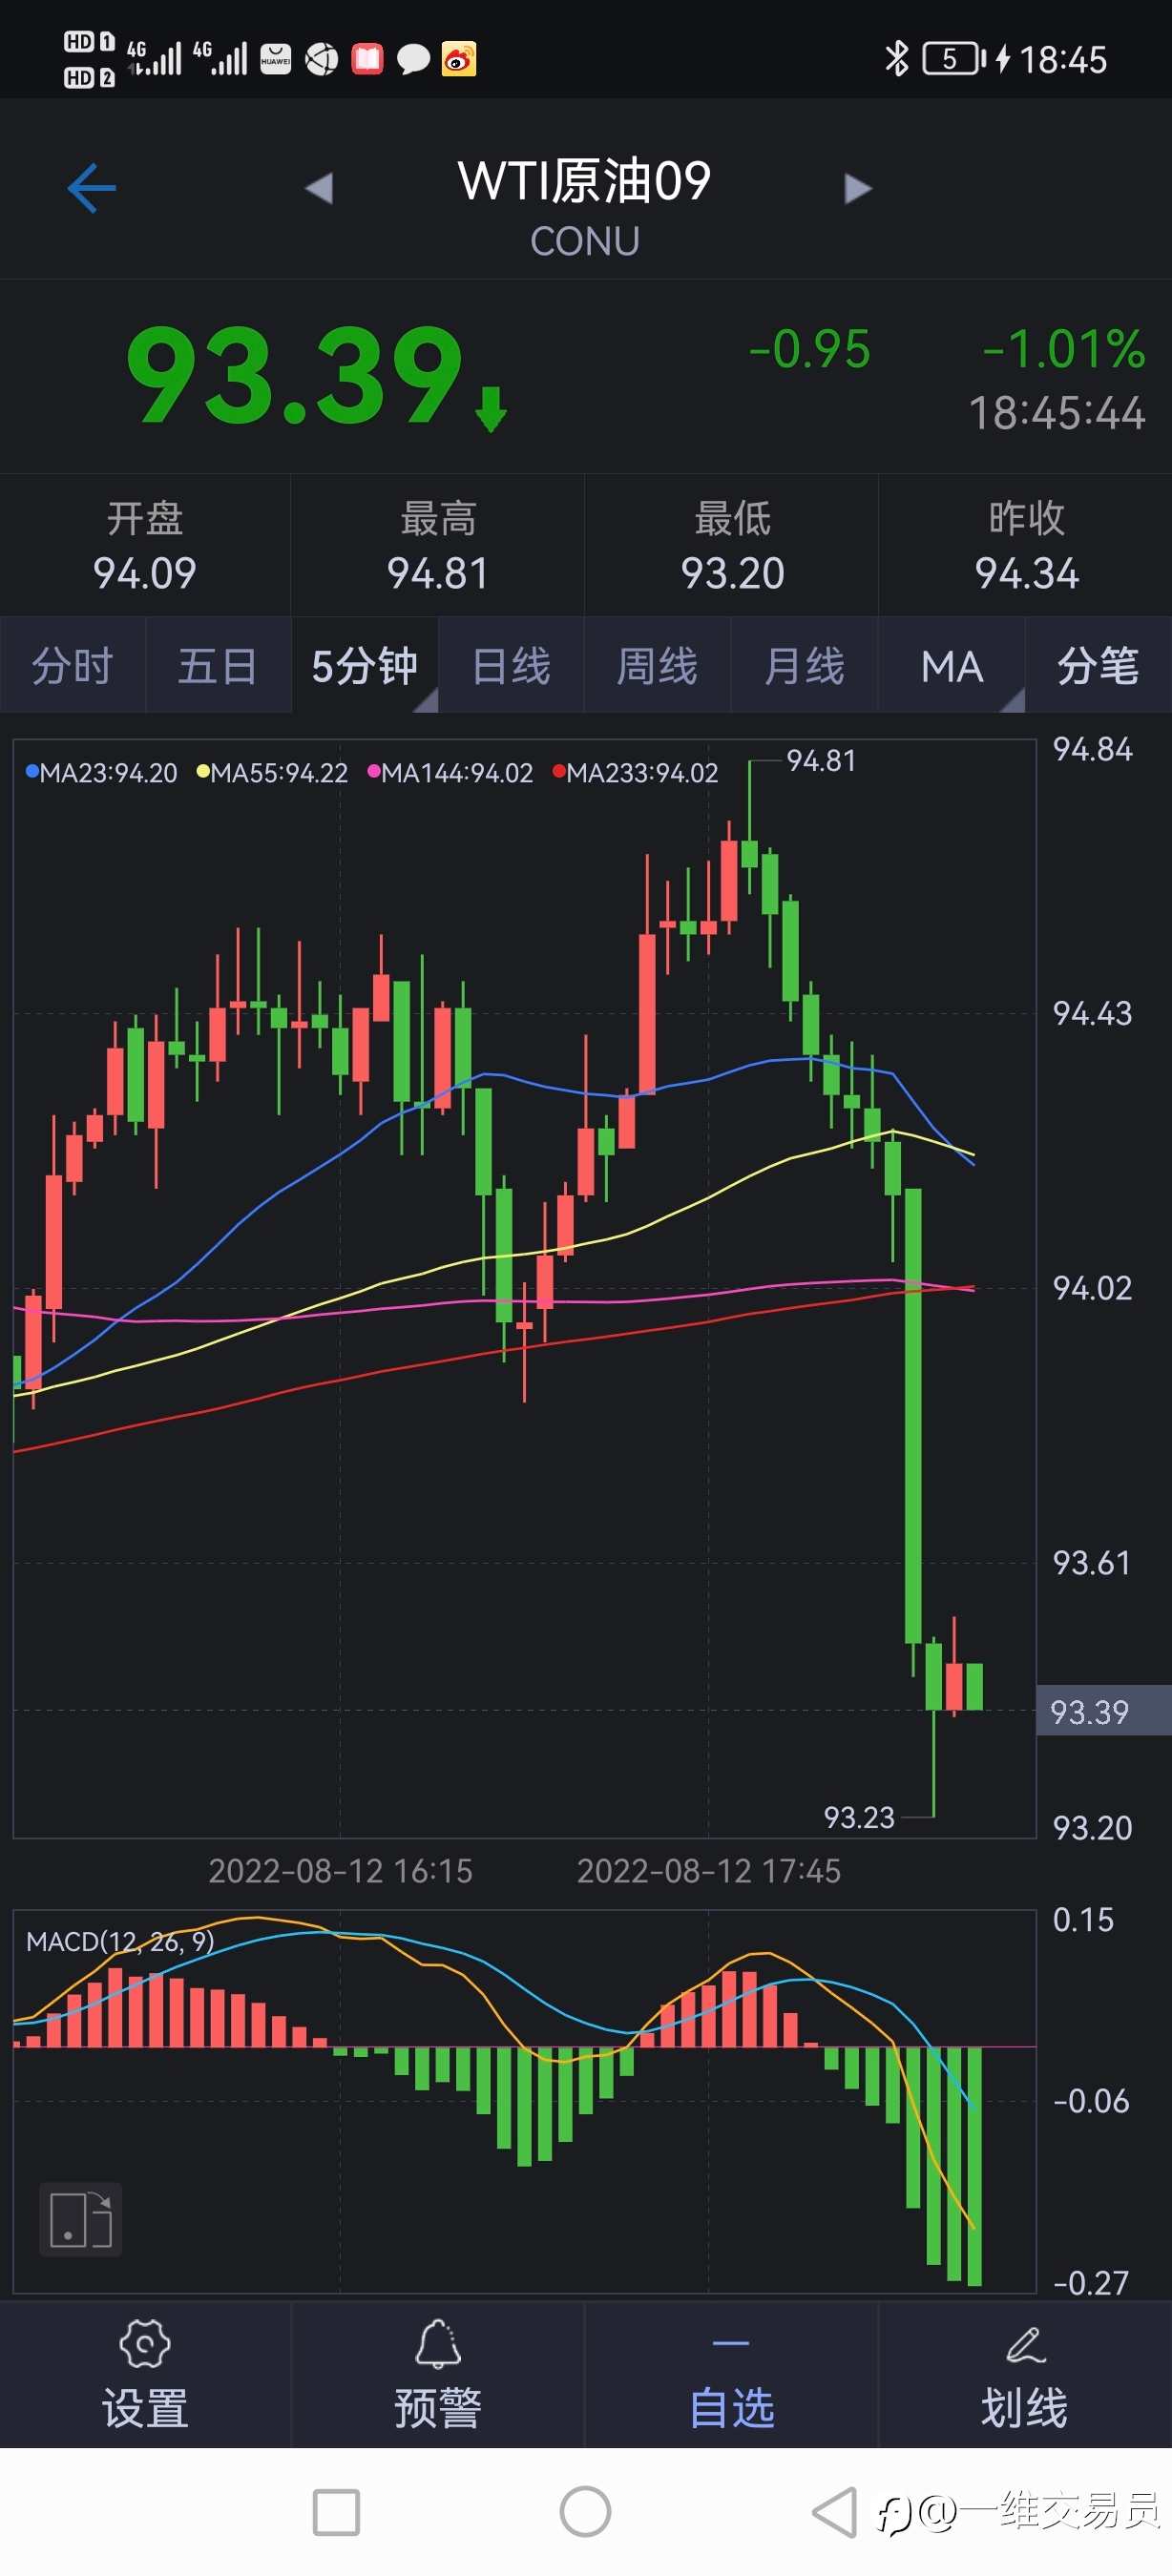Viewport: 1172px width, 2576px height.
Task: Tap the WTI原油09 title
Action: tap(585, 181)
